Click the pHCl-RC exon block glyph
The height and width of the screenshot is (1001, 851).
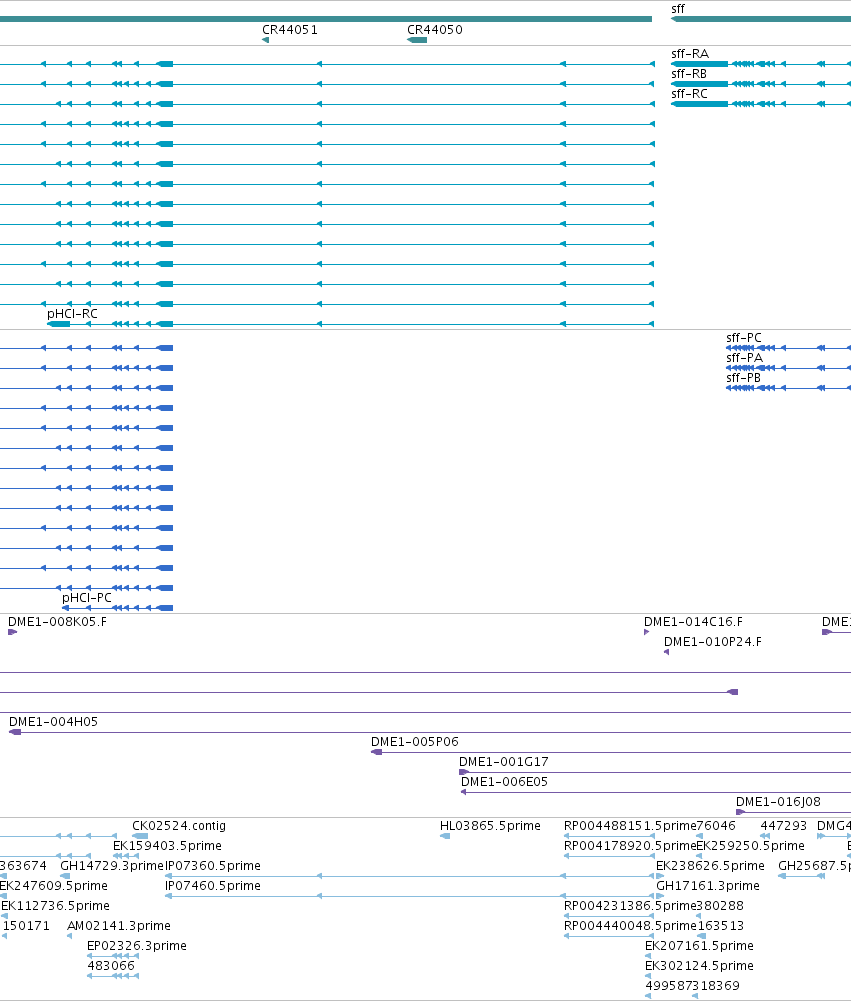tap(59, 324)
